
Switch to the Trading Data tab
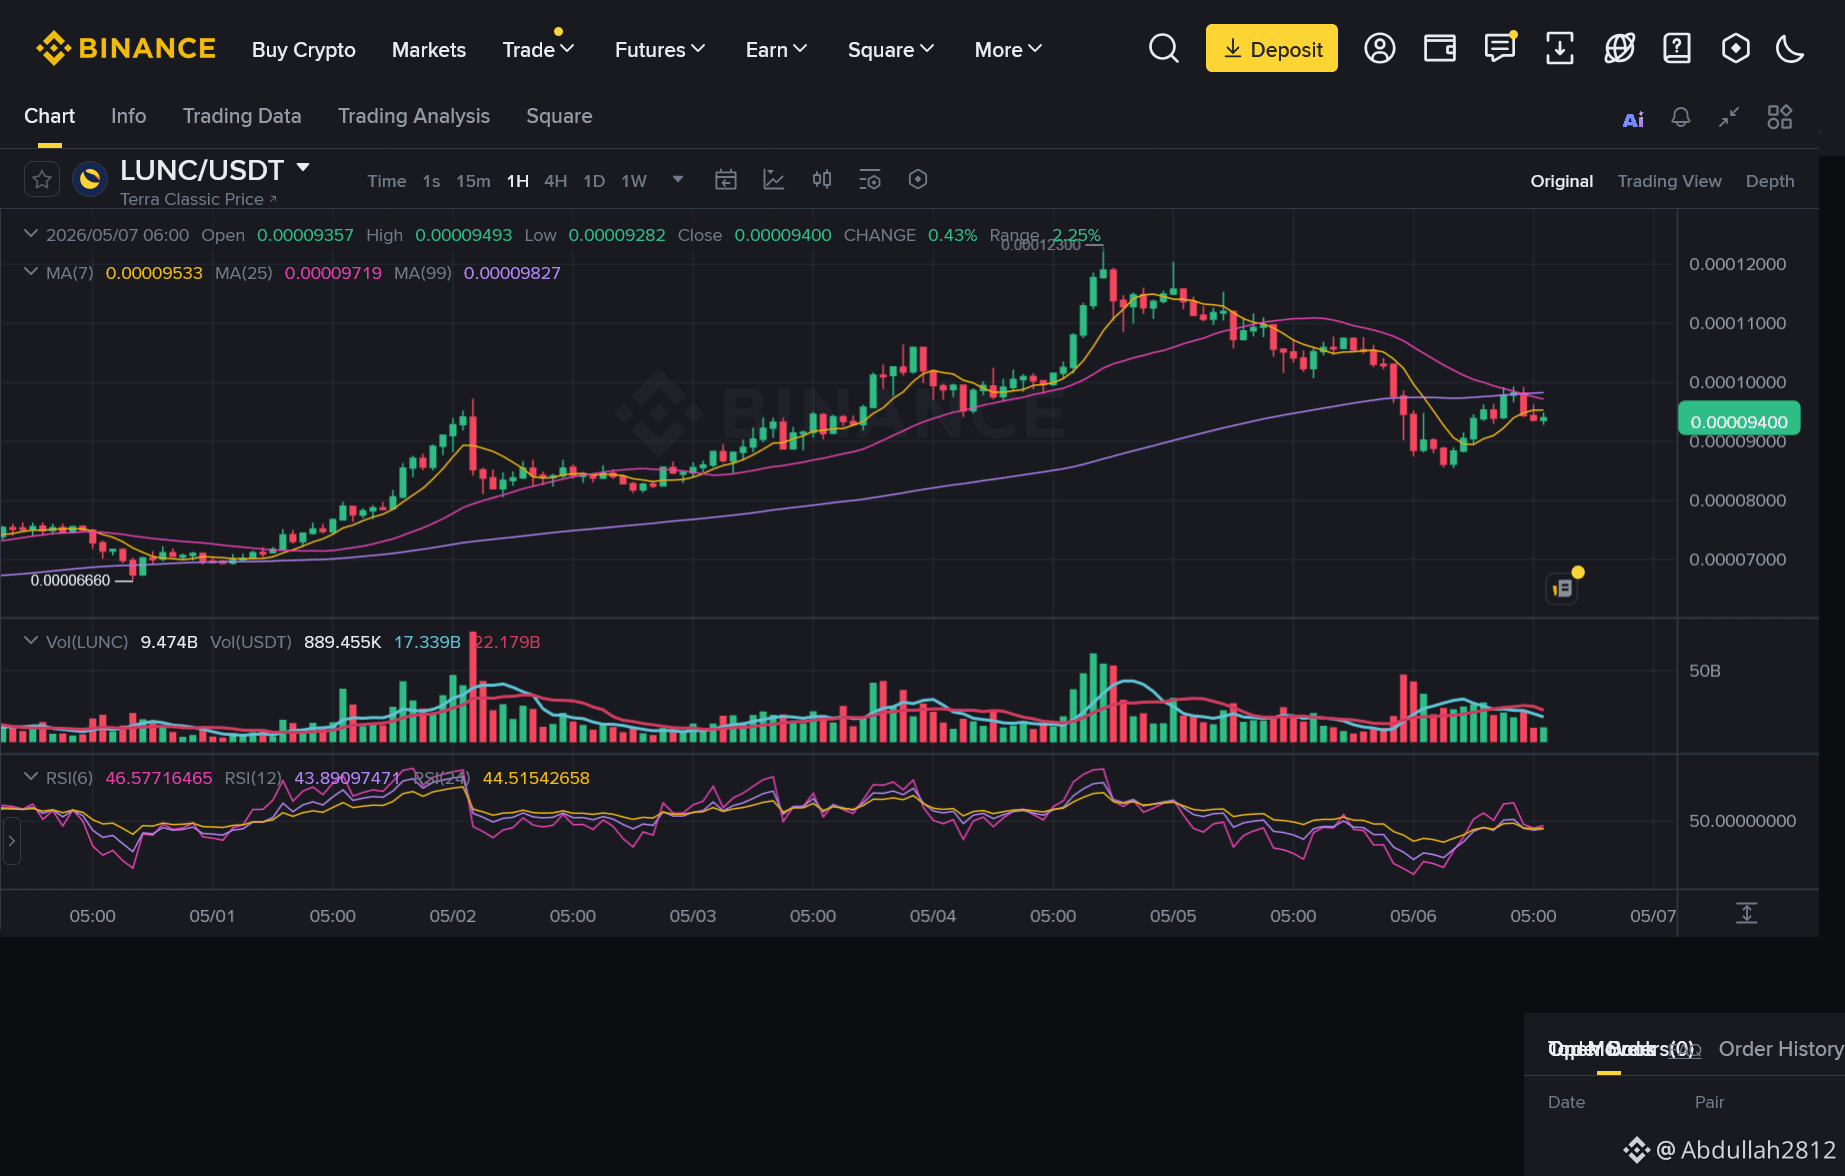pos(242,116)
